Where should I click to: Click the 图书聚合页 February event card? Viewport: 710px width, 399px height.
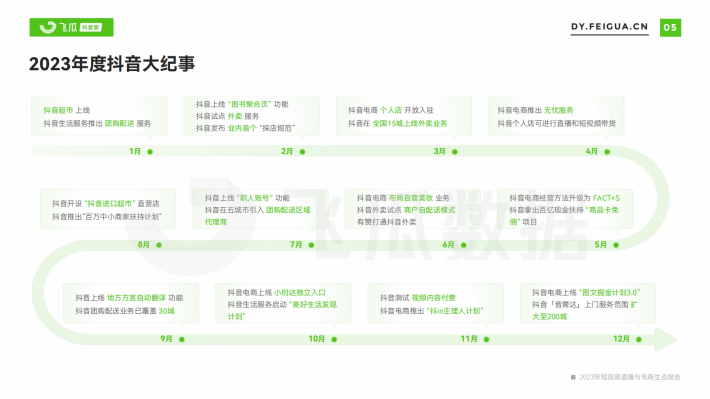click(251, 116)
